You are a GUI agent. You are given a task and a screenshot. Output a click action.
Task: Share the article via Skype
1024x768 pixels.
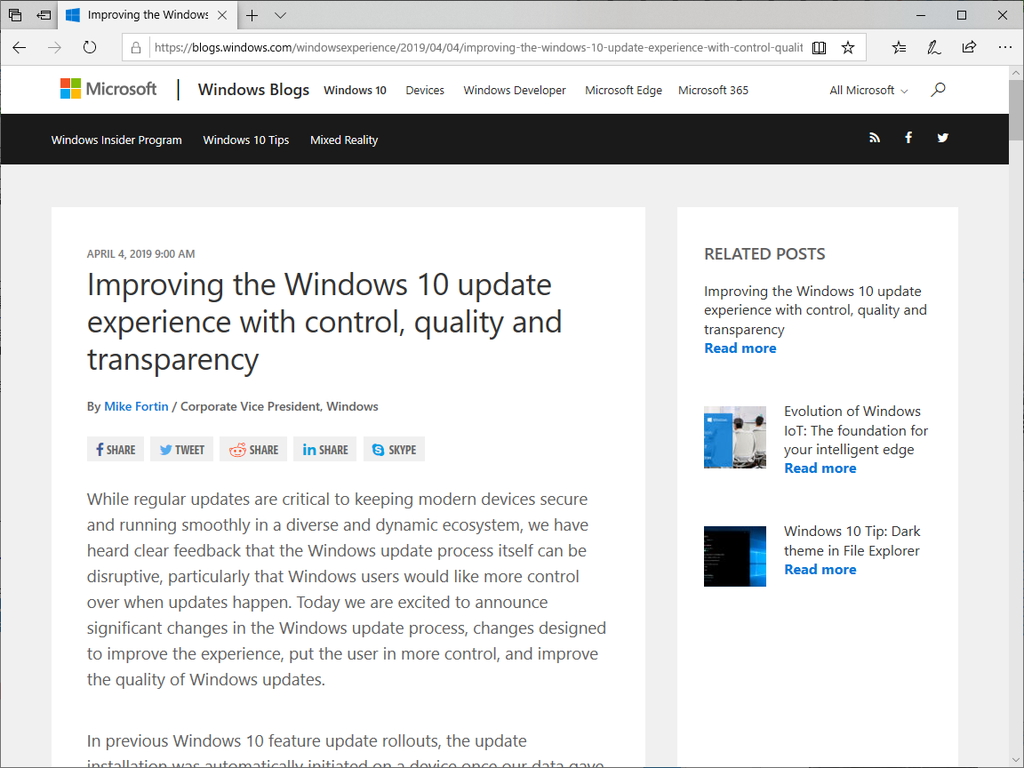393,448
